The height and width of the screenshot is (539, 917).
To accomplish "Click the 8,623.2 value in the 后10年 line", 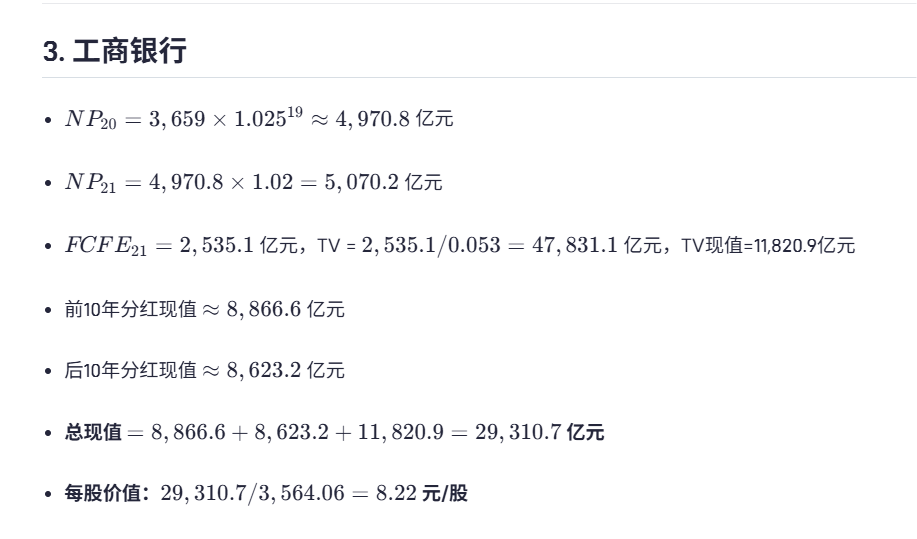I will (264, 371).
